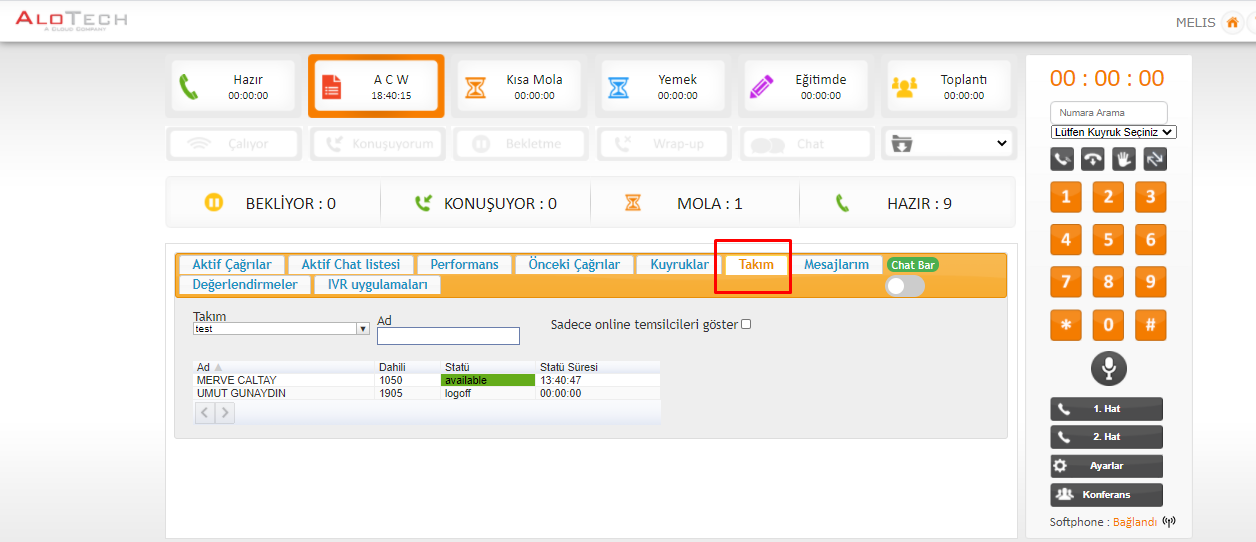This screenshot has width=1256, height=542.
Task: Switch to Kısa Mola break status
Action: tap(520, 86)
